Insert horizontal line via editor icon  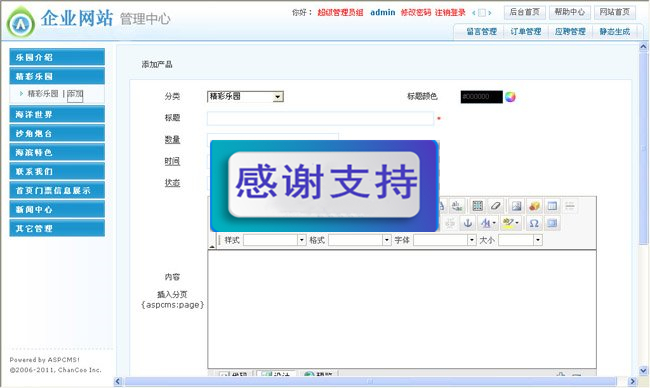click(x=570, y=206)
